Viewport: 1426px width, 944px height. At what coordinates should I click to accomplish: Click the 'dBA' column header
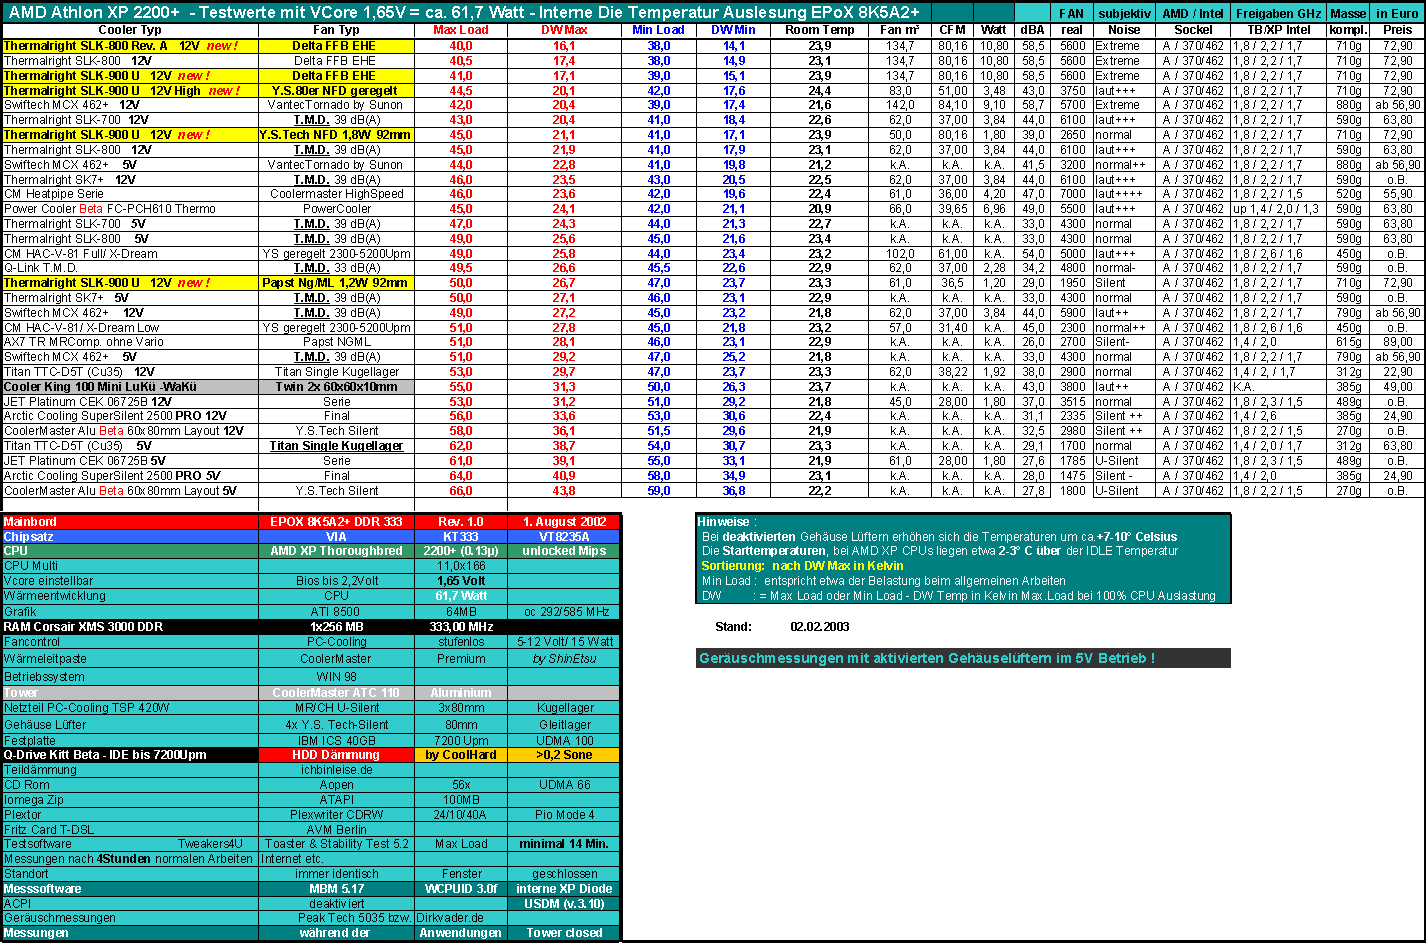click(1032, 31)
